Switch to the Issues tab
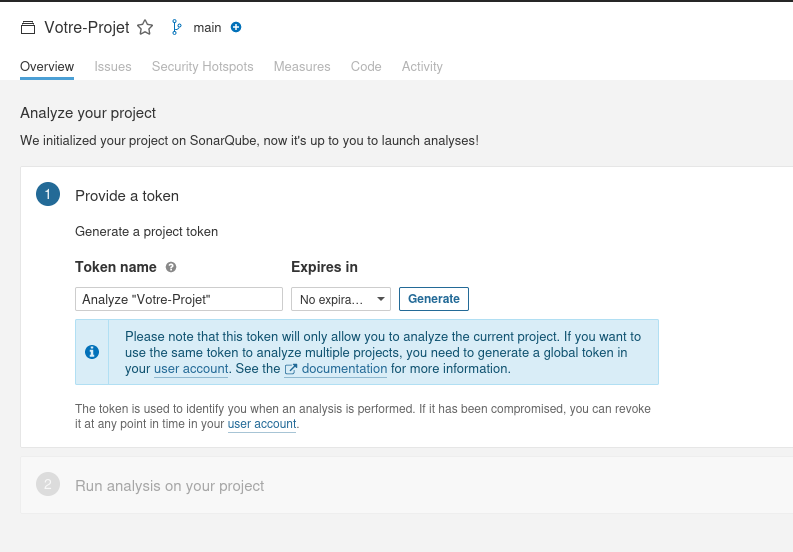Viewport: 793px width, 552px height. click(113, 66)
